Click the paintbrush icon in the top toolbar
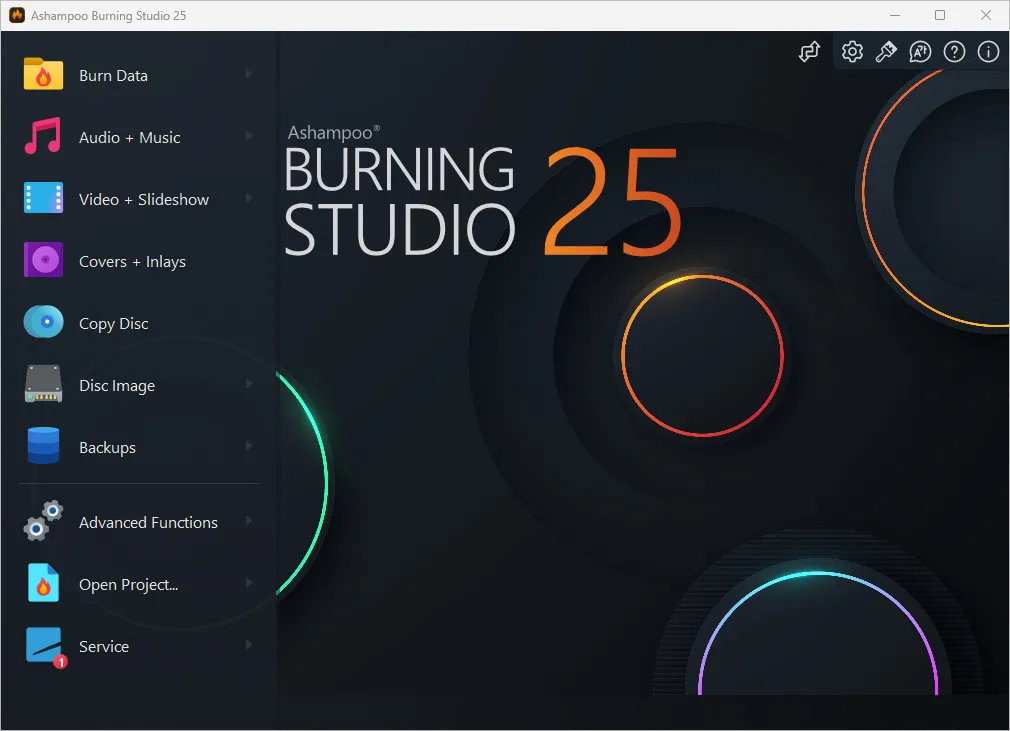This screenshot has height=731, width=1010. click(x=886, y=52)
